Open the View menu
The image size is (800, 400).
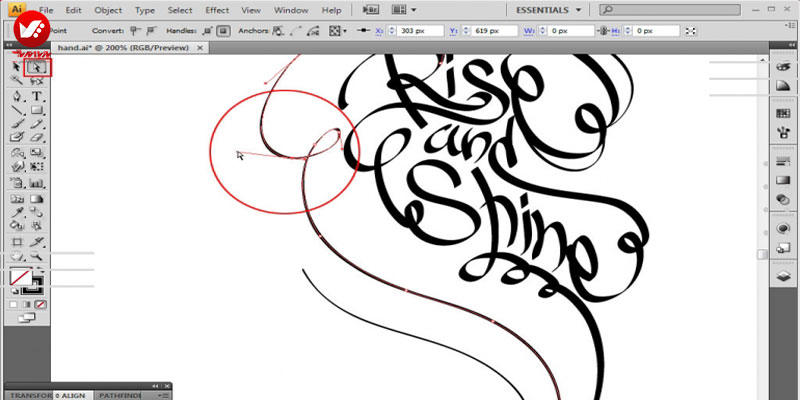251,10
